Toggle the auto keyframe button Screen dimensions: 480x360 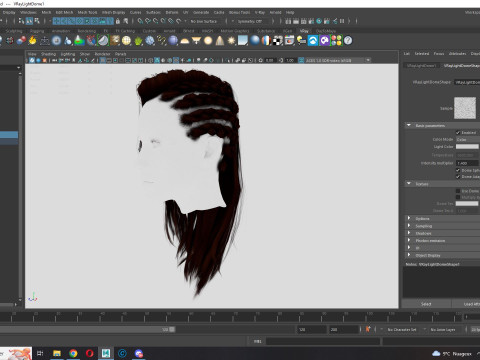point(368,329)
